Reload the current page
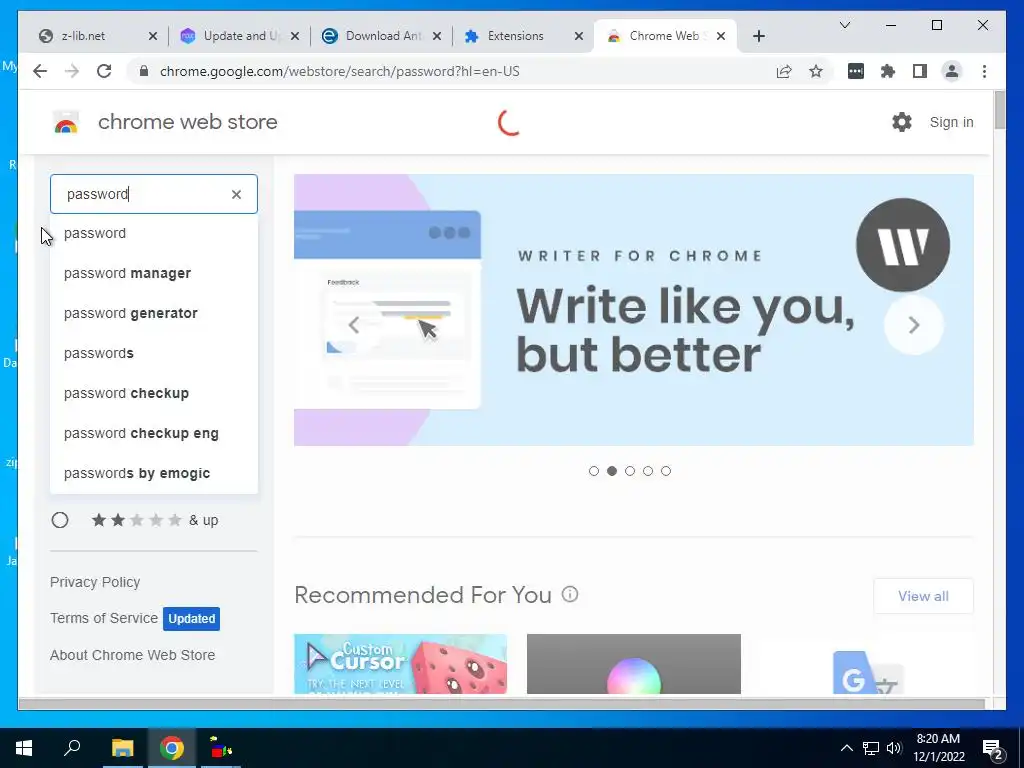 pos(104,71)
